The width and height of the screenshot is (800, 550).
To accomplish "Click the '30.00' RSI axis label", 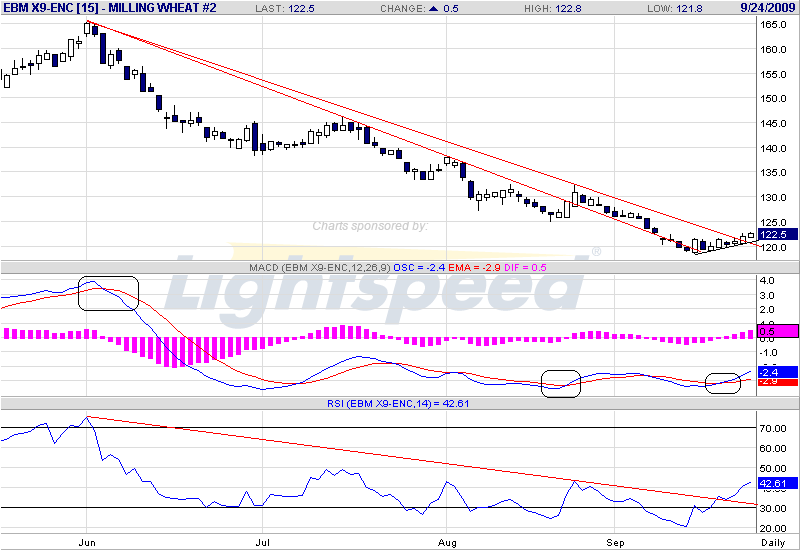I will 773,509.
